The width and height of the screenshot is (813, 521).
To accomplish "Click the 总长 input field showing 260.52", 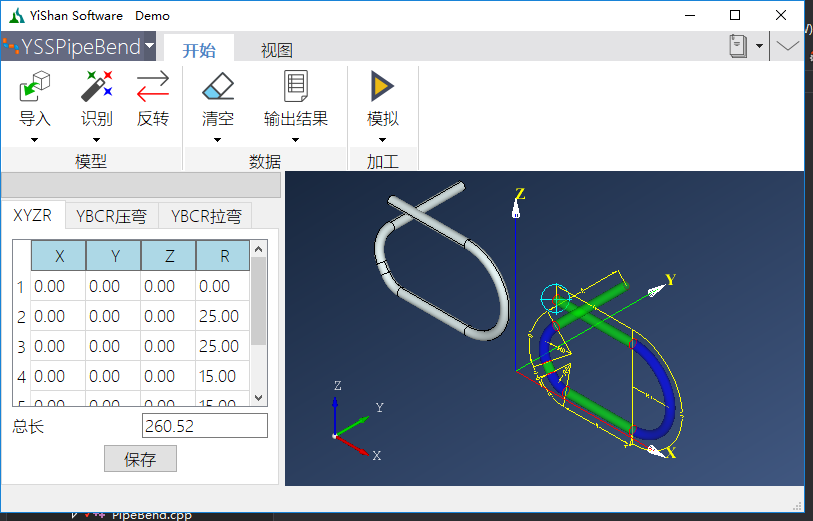I will (x=205, y=426).
